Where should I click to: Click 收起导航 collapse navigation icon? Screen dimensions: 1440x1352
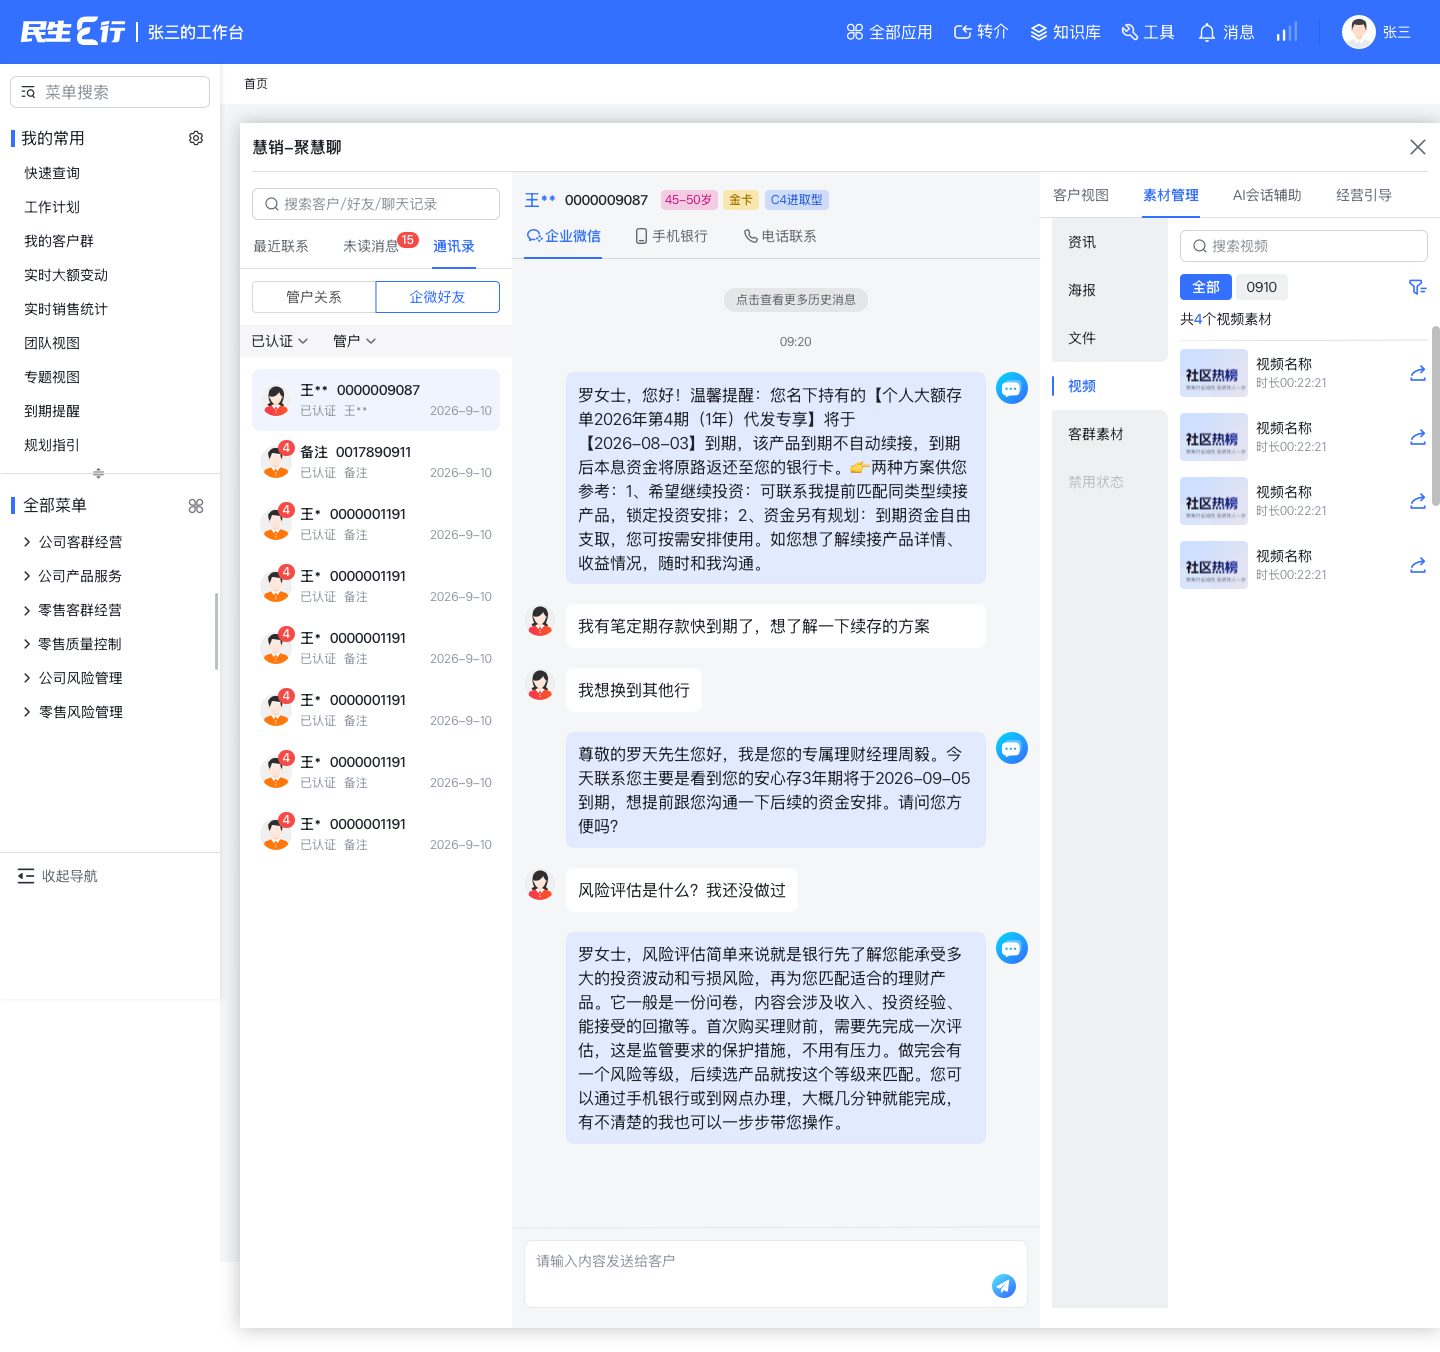26,876
